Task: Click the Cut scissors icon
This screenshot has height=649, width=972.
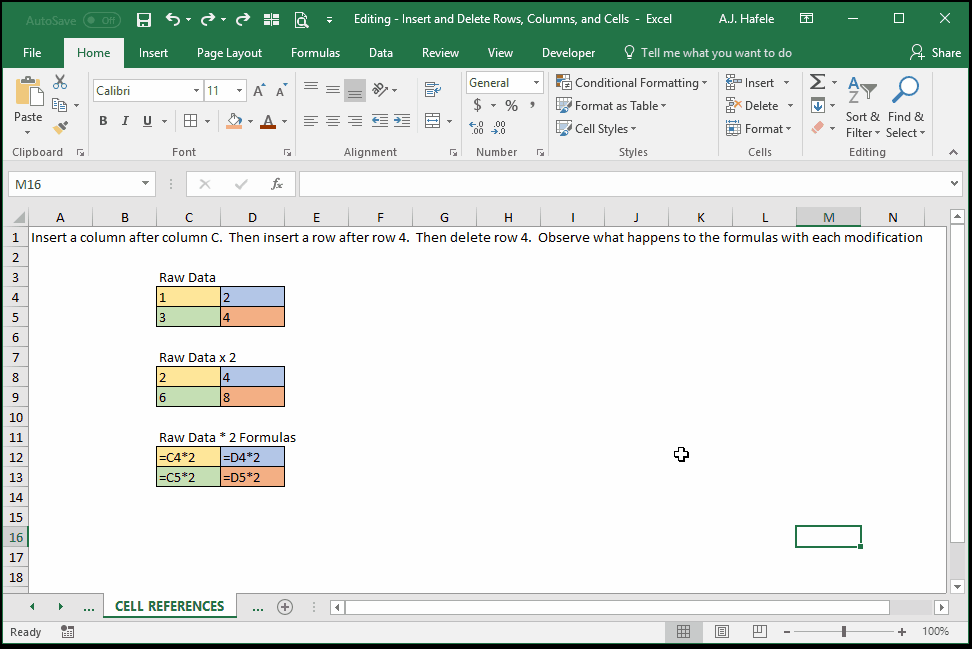Action: tap(60, 82)
